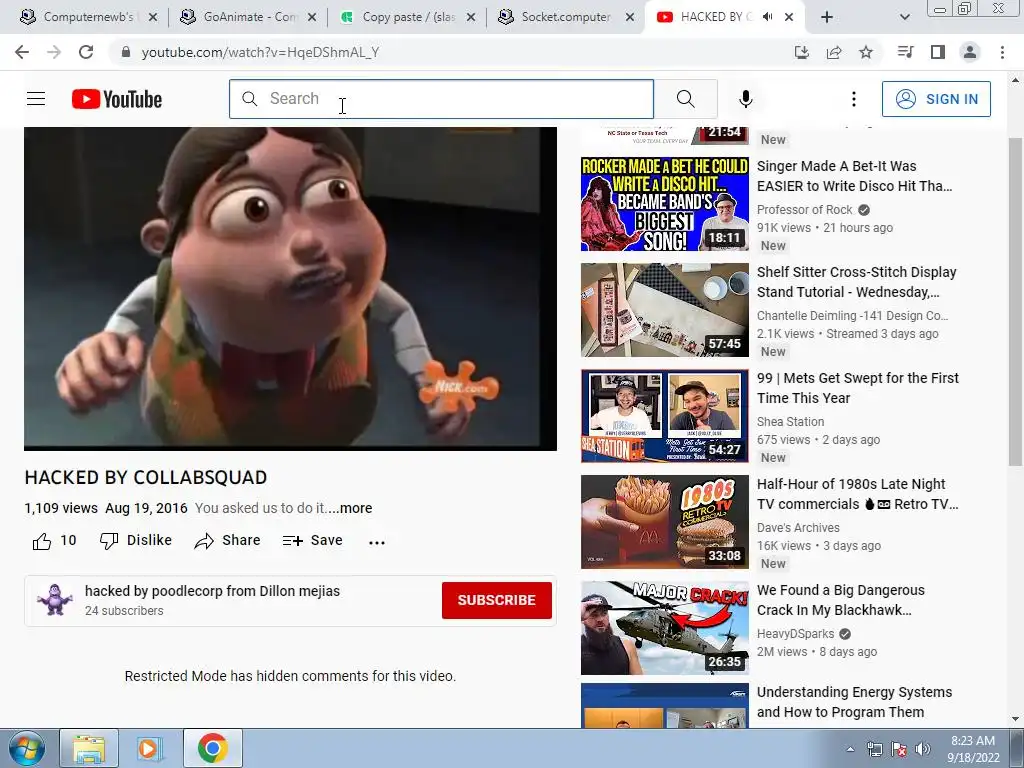Viewport: 1024px width, 768px height.
Task: Bookmark this tab with star icon
Action: tap(866, 52)
